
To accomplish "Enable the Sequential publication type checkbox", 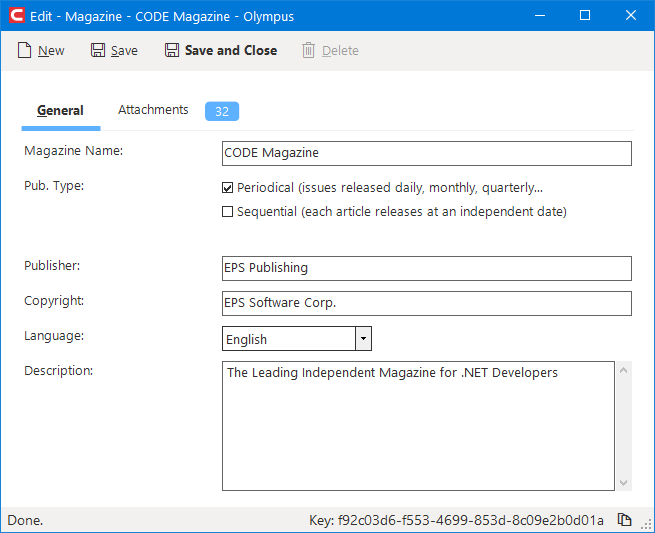I will 227,212.
